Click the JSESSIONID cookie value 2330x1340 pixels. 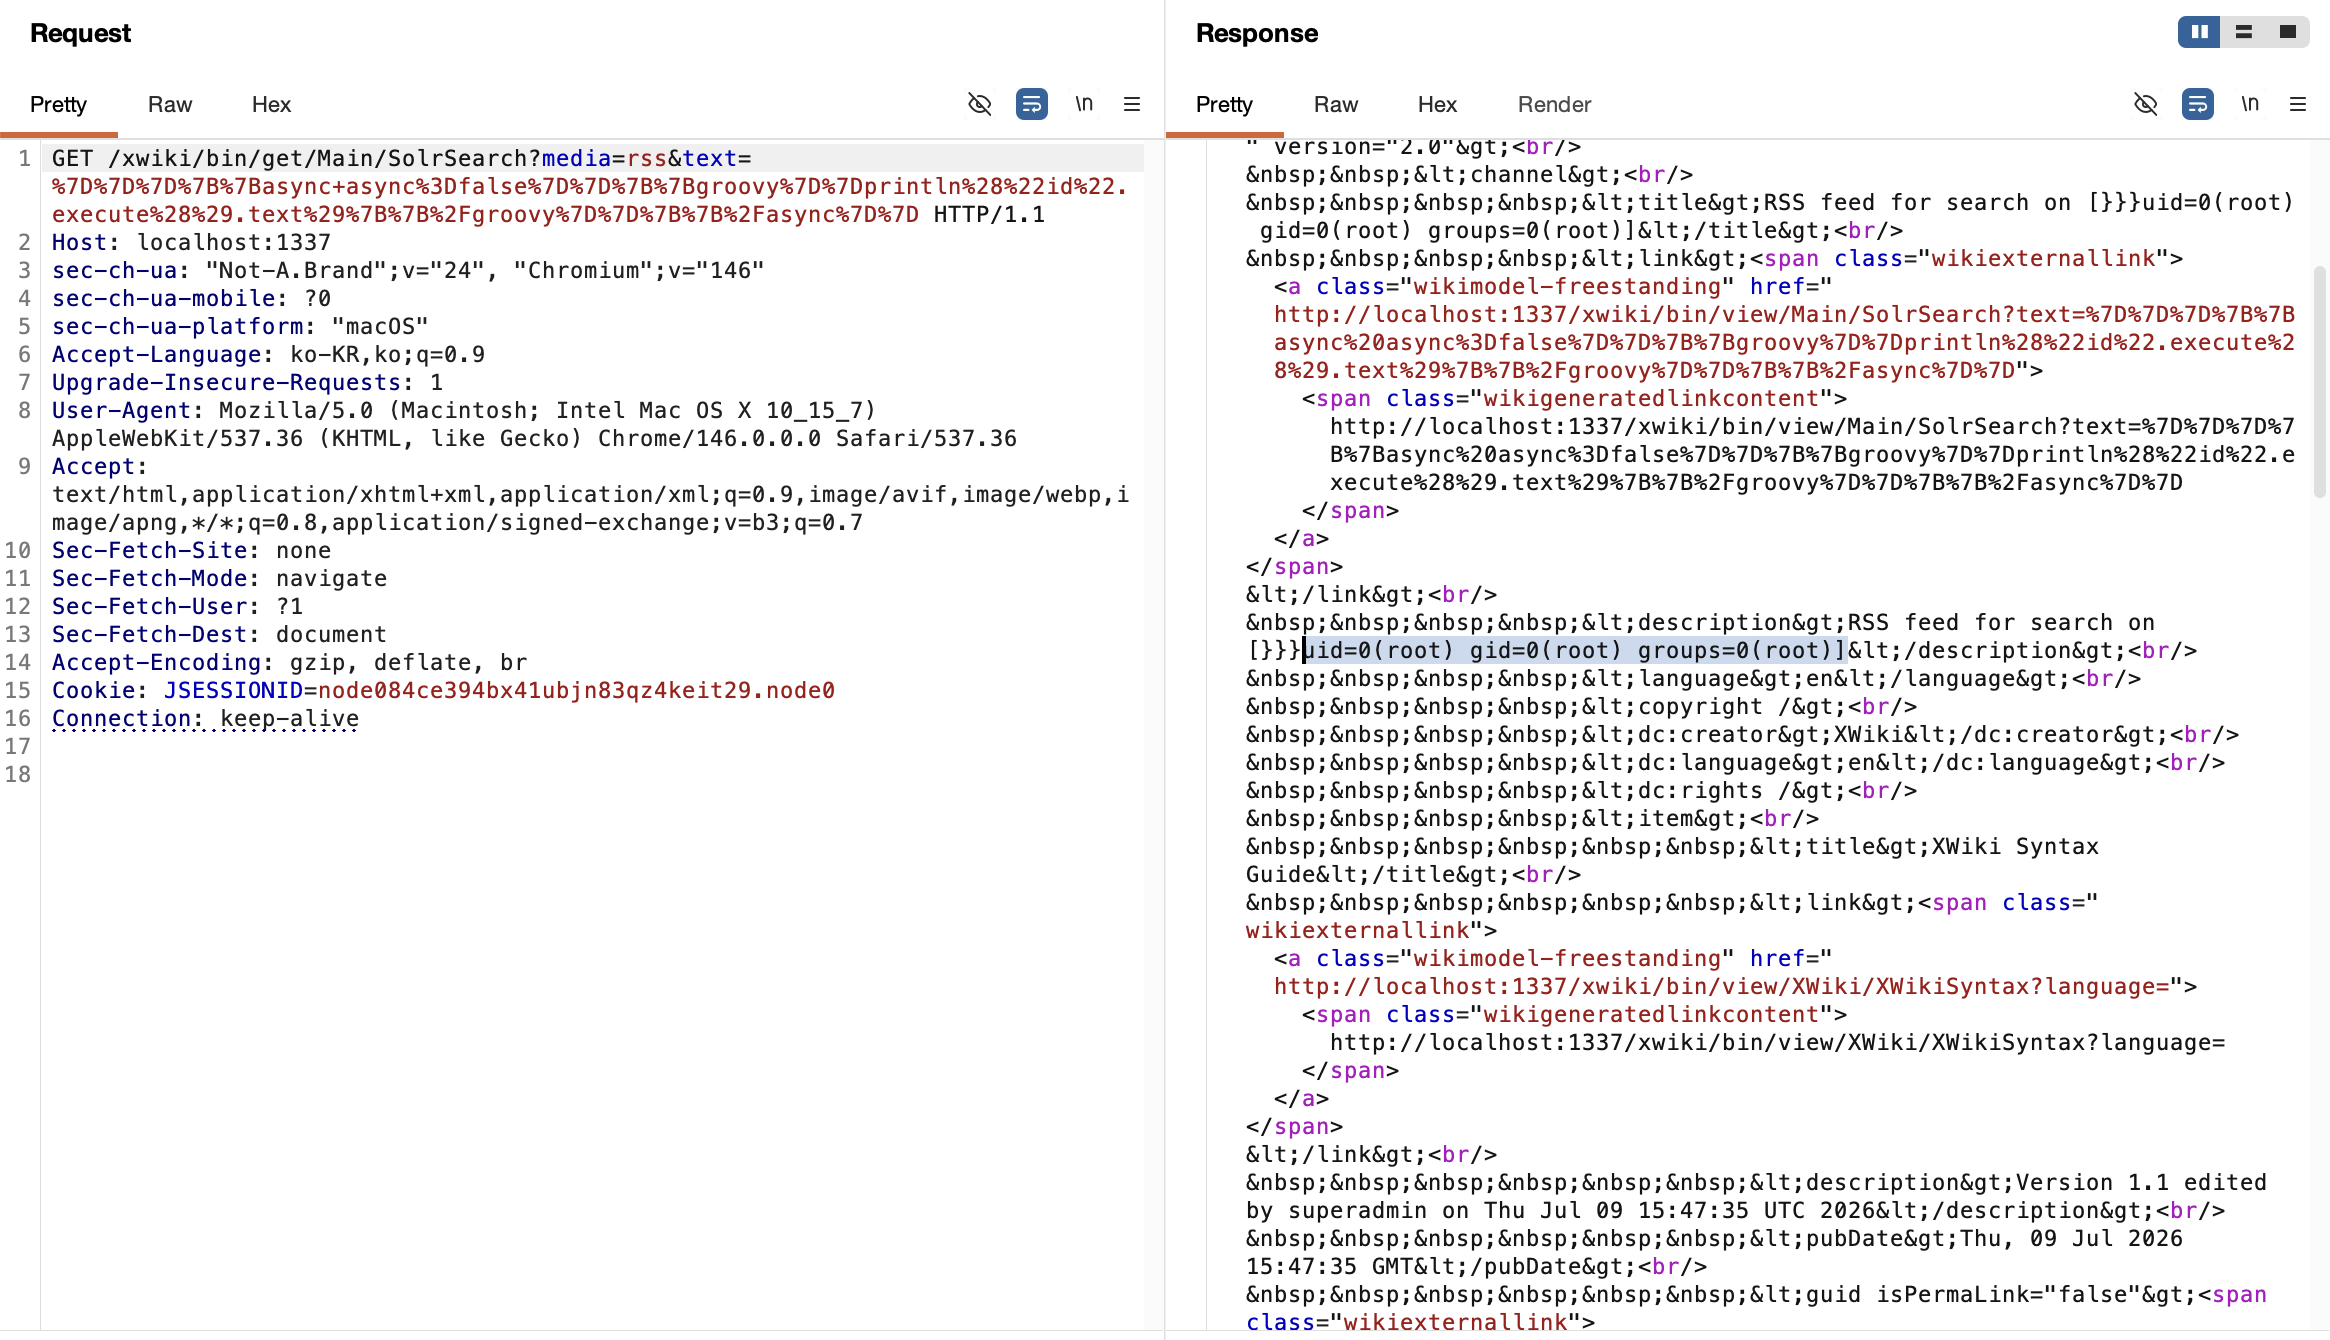[576, 690]
